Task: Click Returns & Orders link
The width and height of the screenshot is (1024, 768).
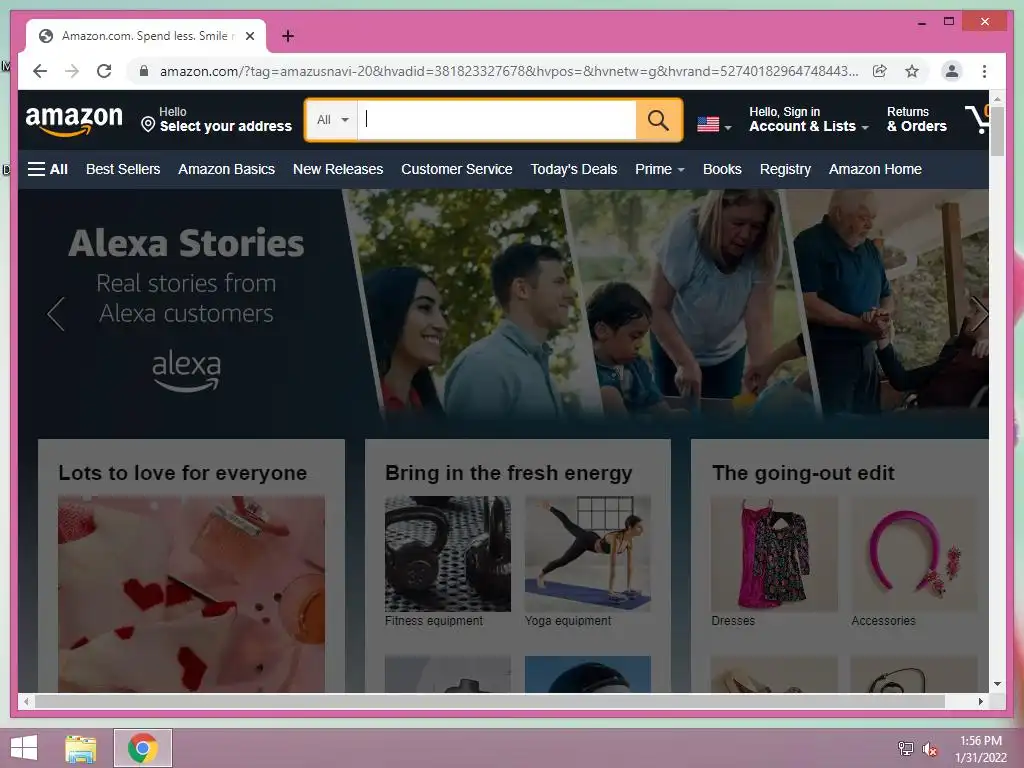Action: [x=916, y=120]
